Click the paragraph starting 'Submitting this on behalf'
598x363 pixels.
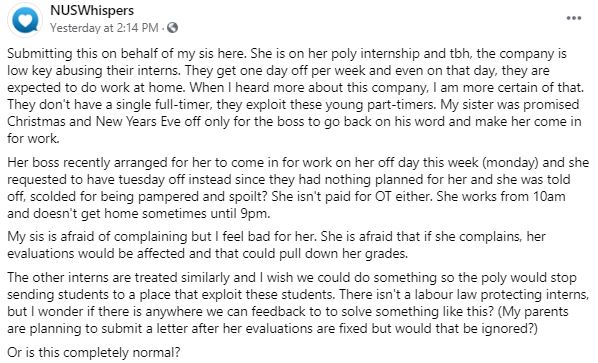point(296,96)
